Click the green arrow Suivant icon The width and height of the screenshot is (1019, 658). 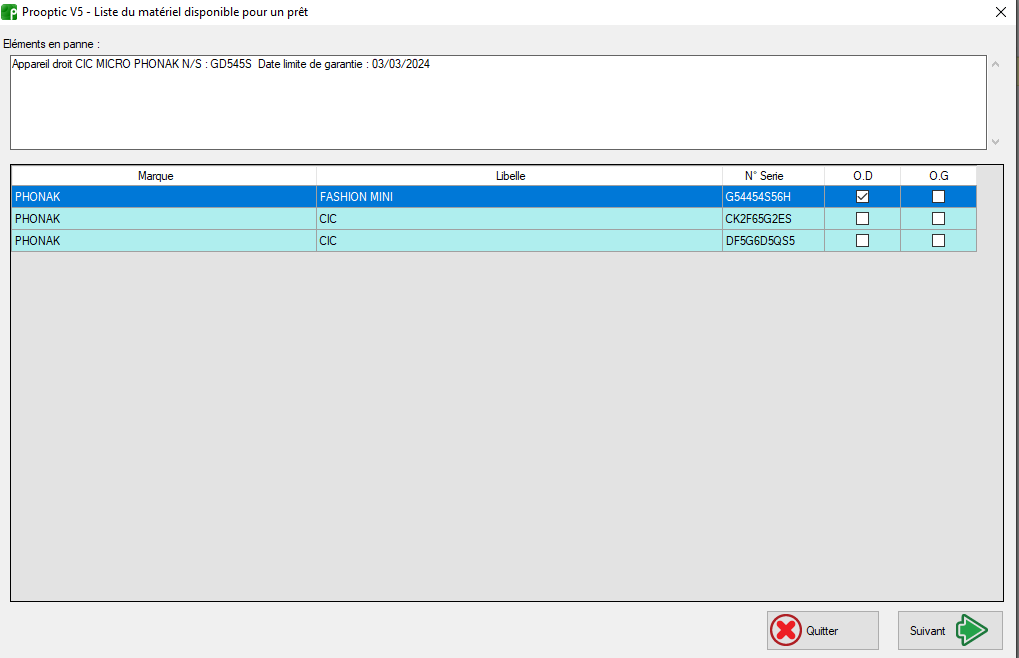pos(972,630)
